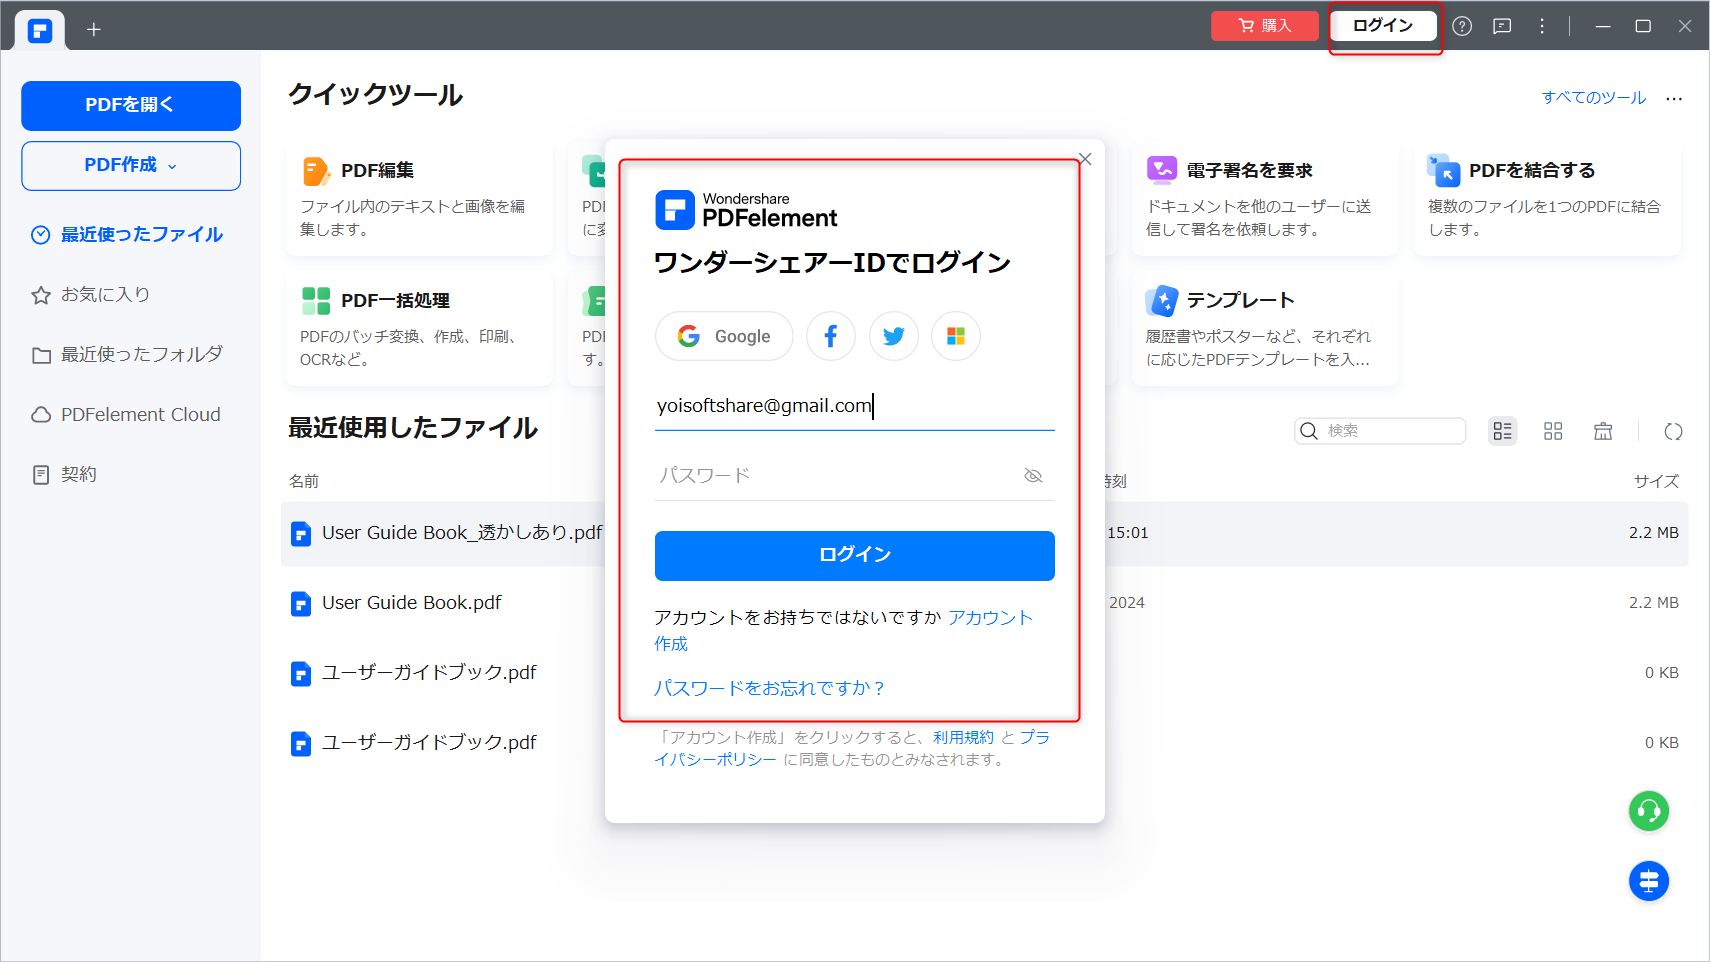Screen dimensions: 1710x962
Task: Click the 名前 column header
Action: coord(304,481)
